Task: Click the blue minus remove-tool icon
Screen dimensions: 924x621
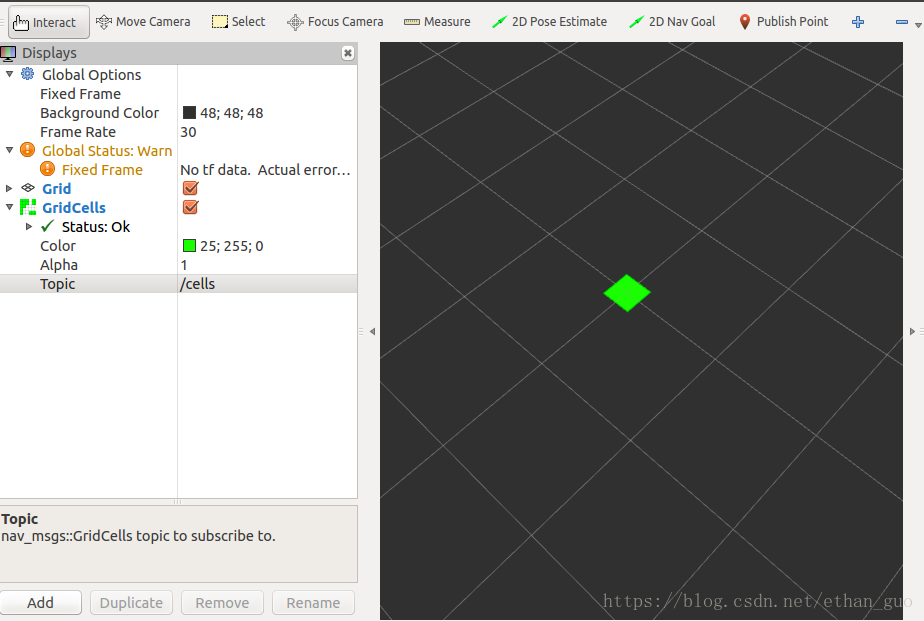Action: point(902,22)
